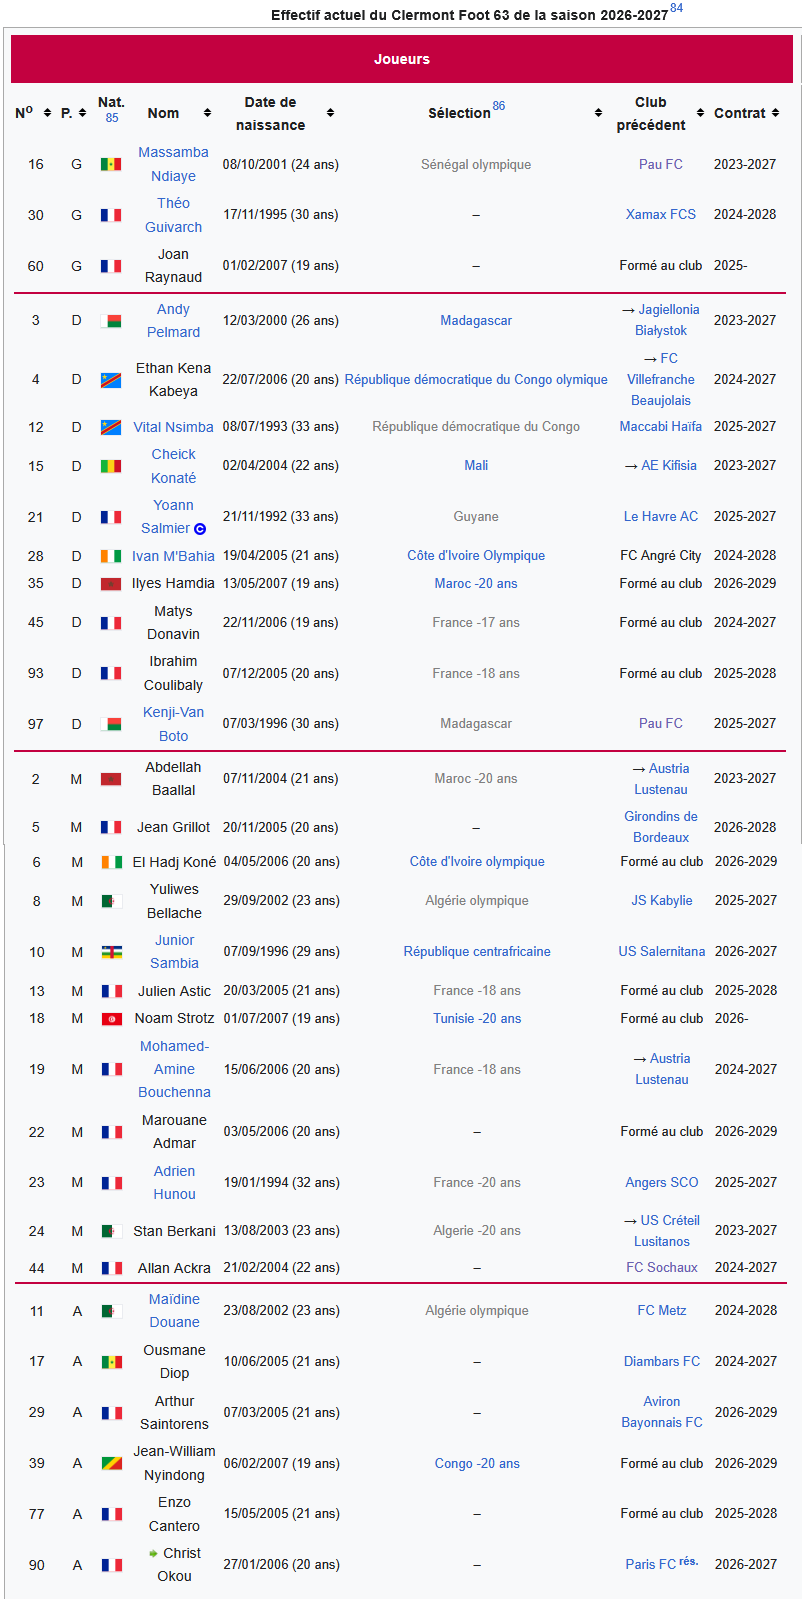
Task: Open Aviron Bayonnais FC club link
Action: tap(662, 1413)
